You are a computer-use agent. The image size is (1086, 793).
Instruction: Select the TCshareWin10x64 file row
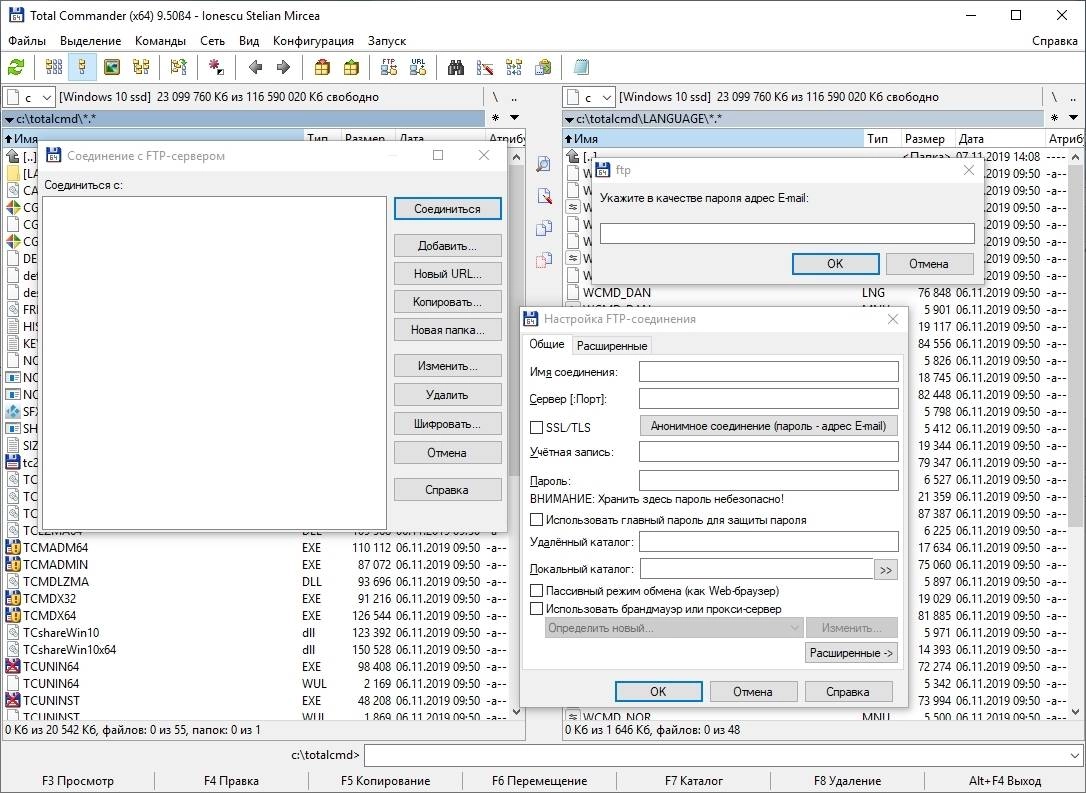[256, 650]
